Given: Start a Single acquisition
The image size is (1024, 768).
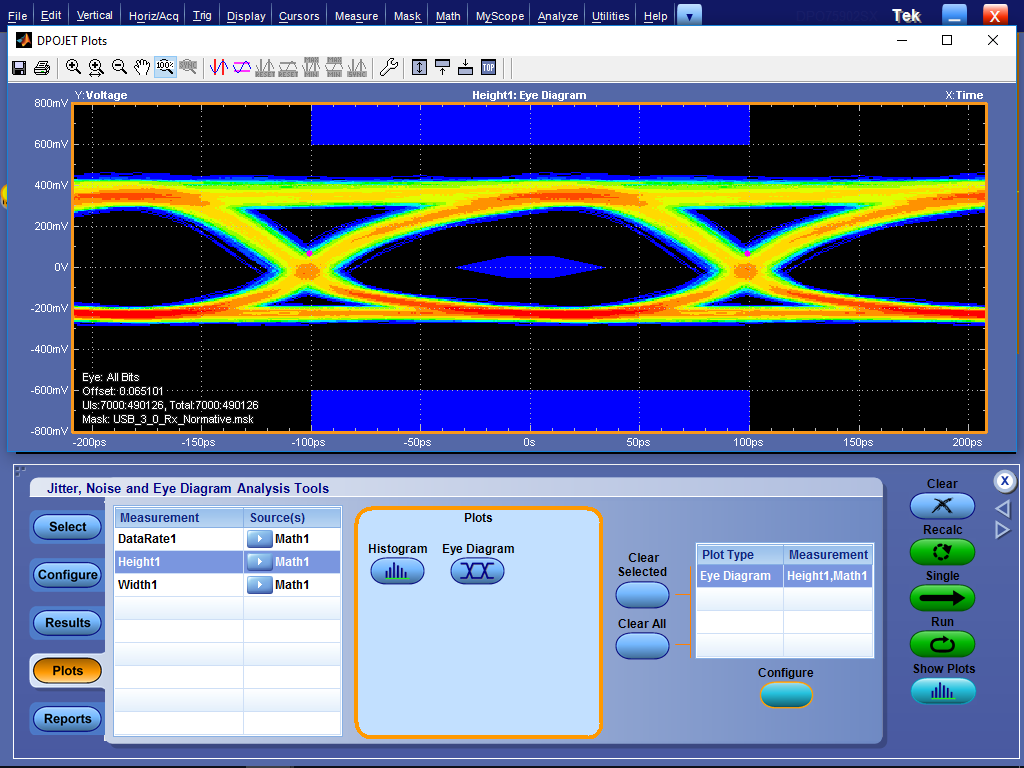Looking at the screenshot, I should (942, 598).
